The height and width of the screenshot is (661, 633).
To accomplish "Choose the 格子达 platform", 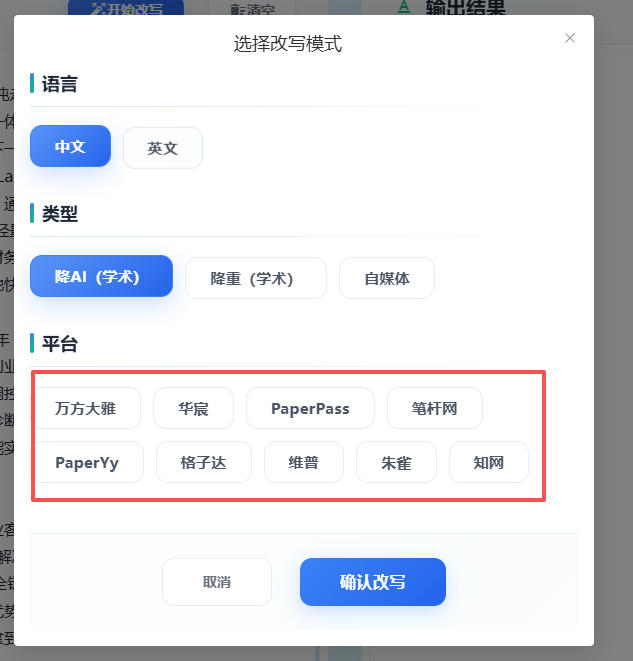I will 203,463.
